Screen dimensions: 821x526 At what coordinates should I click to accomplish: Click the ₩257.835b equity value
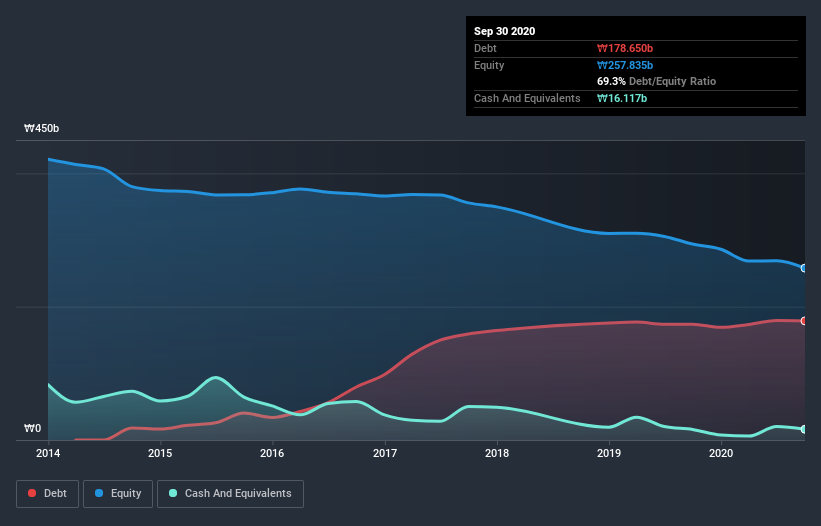coord(625,65)
